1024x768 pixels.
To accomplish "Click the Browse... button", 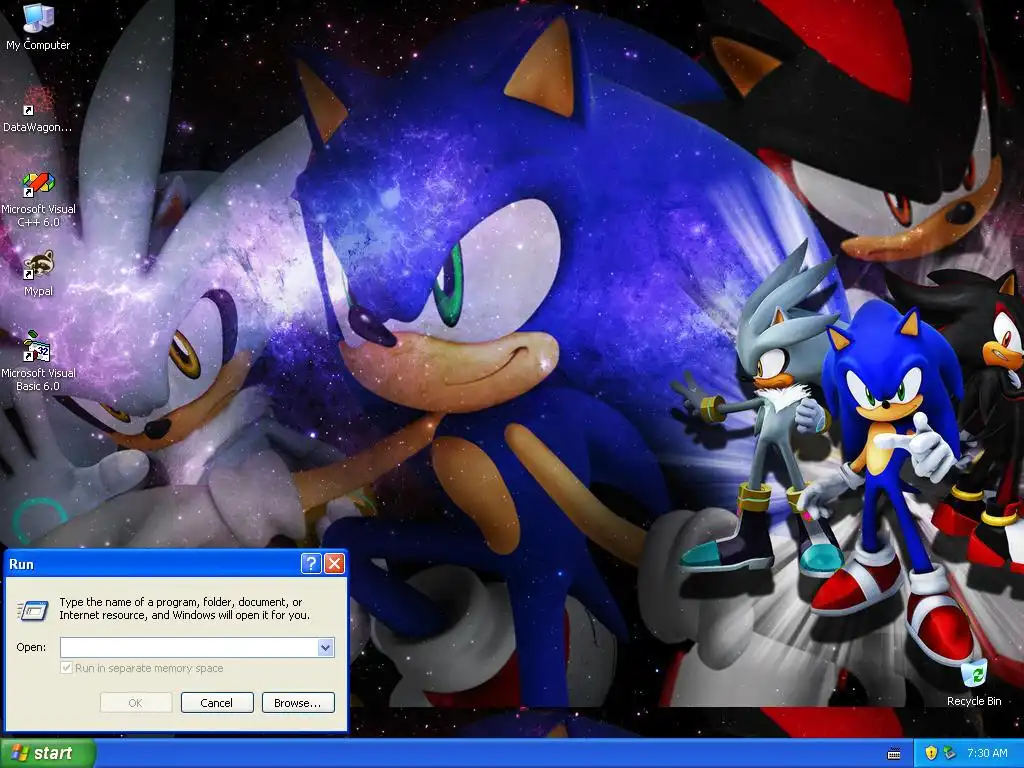I will pos(298,703).
